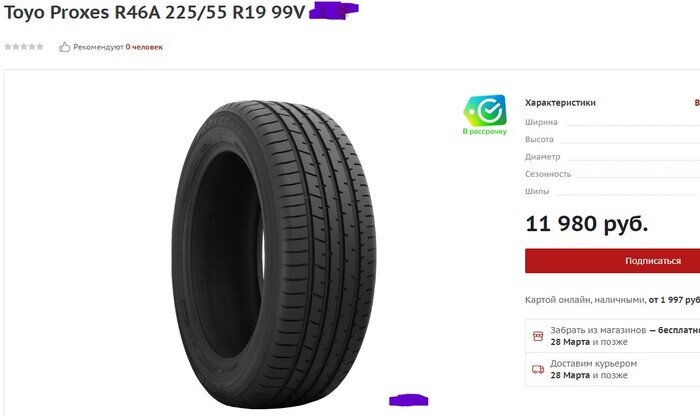Click the red Подписаться subscribe button
Screen dimensions: 700x416
pos(612,261)
